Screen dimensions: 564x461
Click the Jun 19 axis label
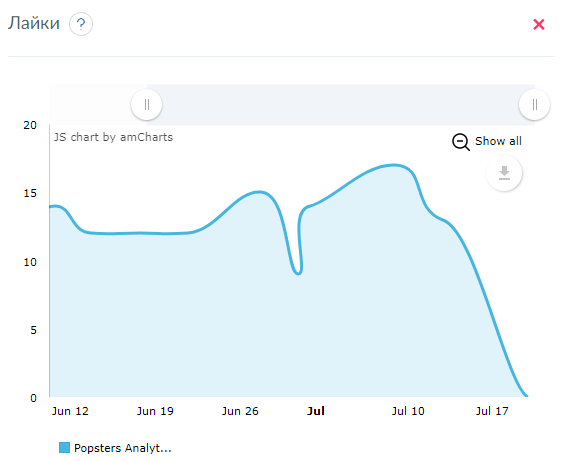click(x=155, y=411)
